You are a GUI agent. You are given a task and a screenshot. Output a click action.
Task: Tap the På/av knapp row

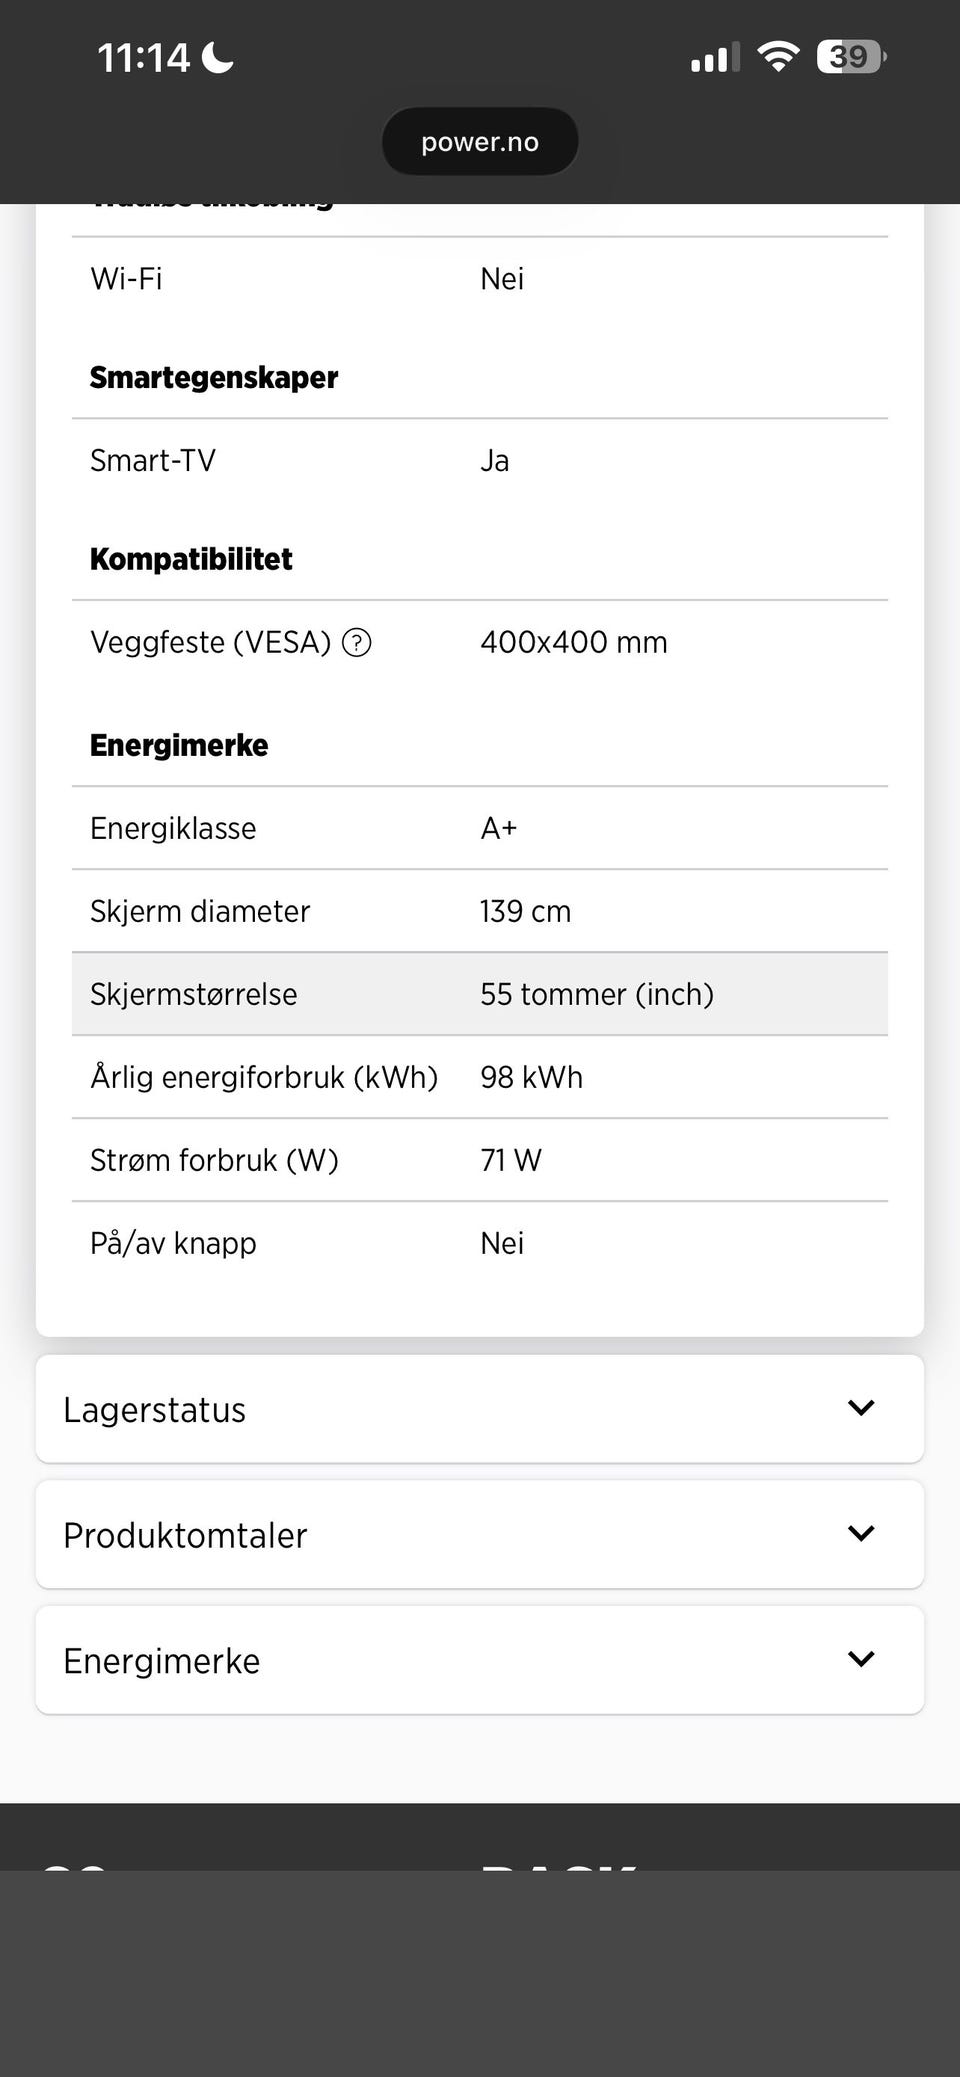point(480,1243)
